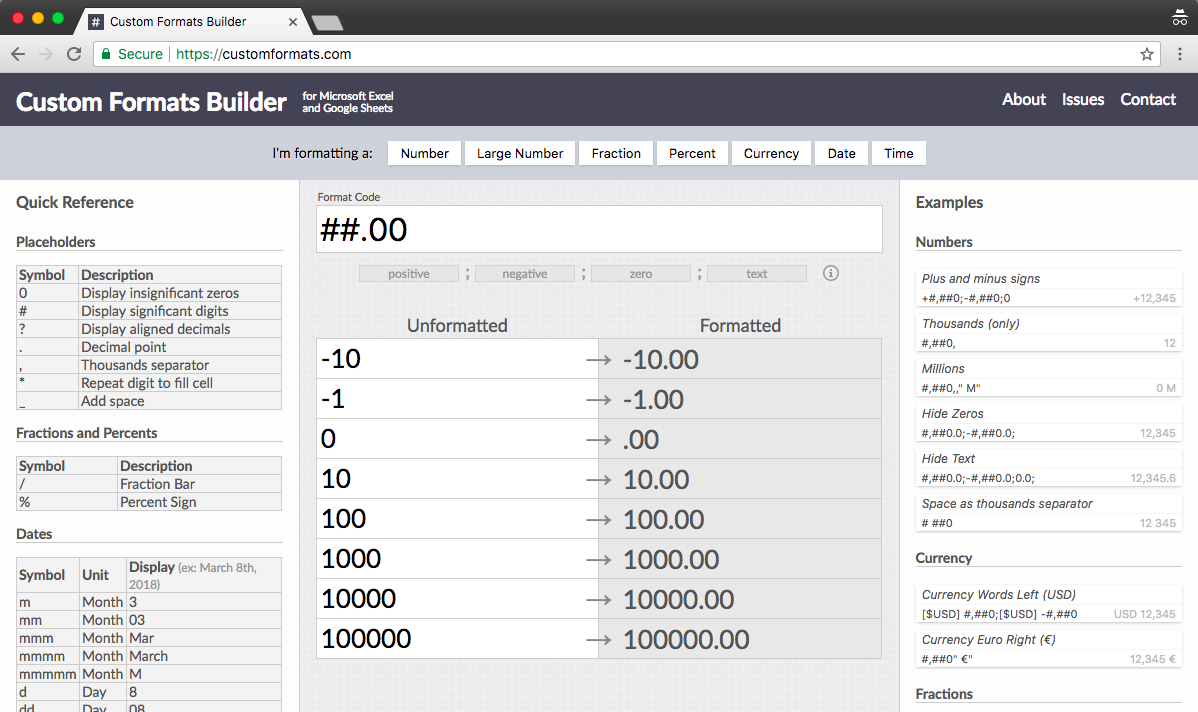Reload the customformats.com page
Screen dimensions: 1198x712
tap(73, 54)
